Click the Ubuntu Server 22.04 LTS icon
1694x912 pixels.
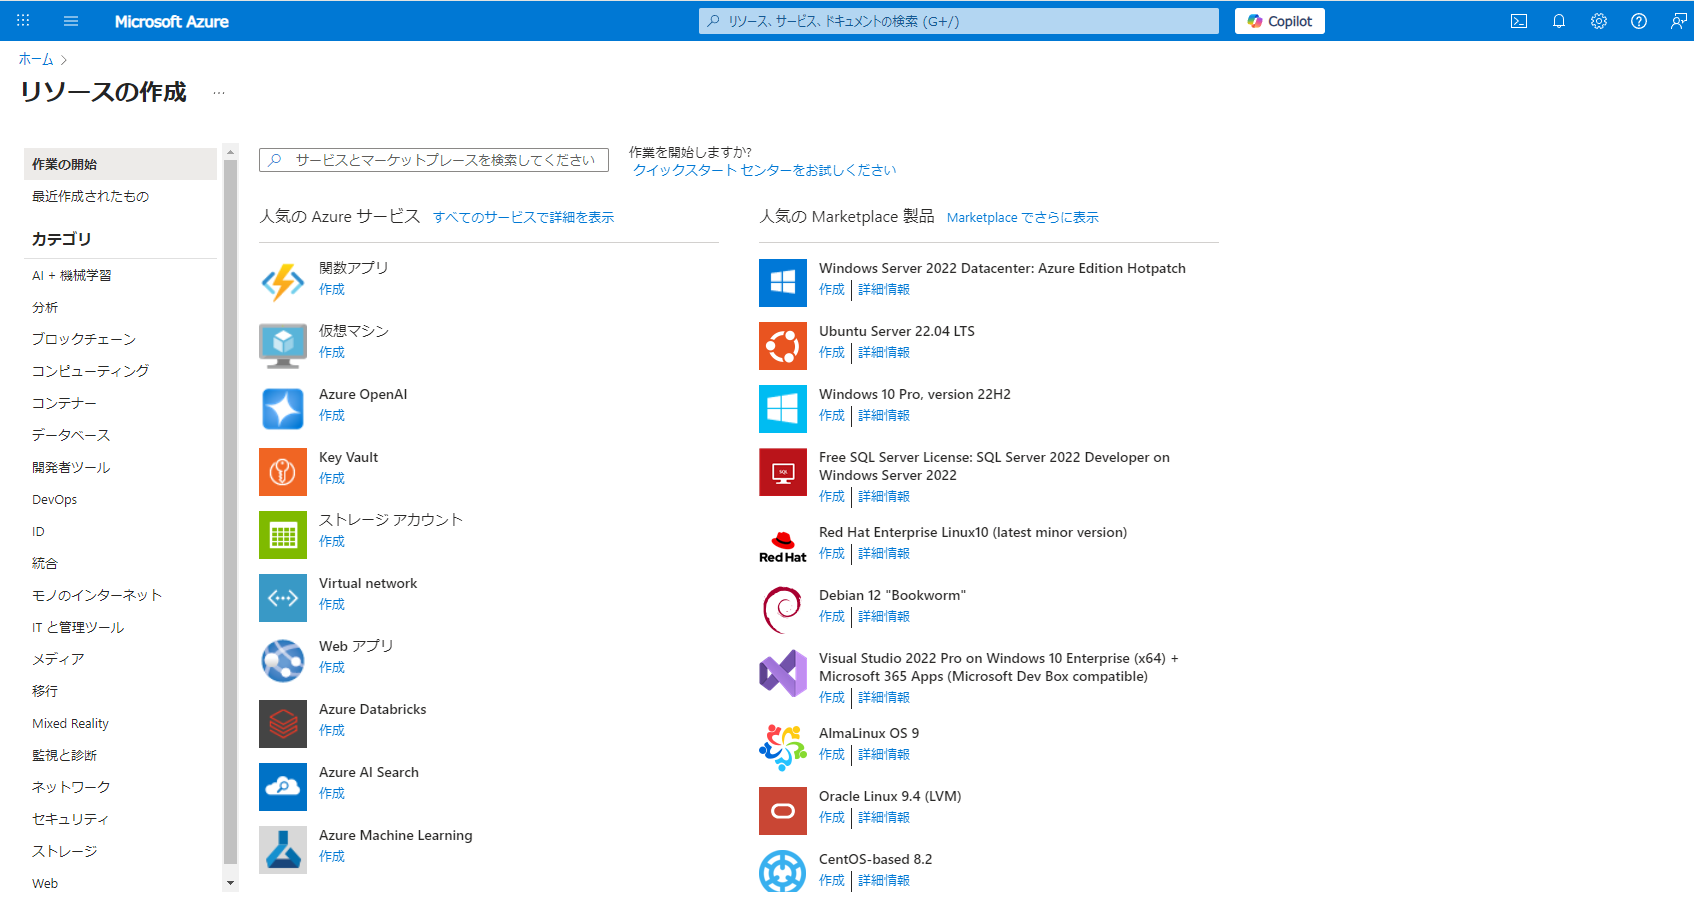tap(783, 345)
